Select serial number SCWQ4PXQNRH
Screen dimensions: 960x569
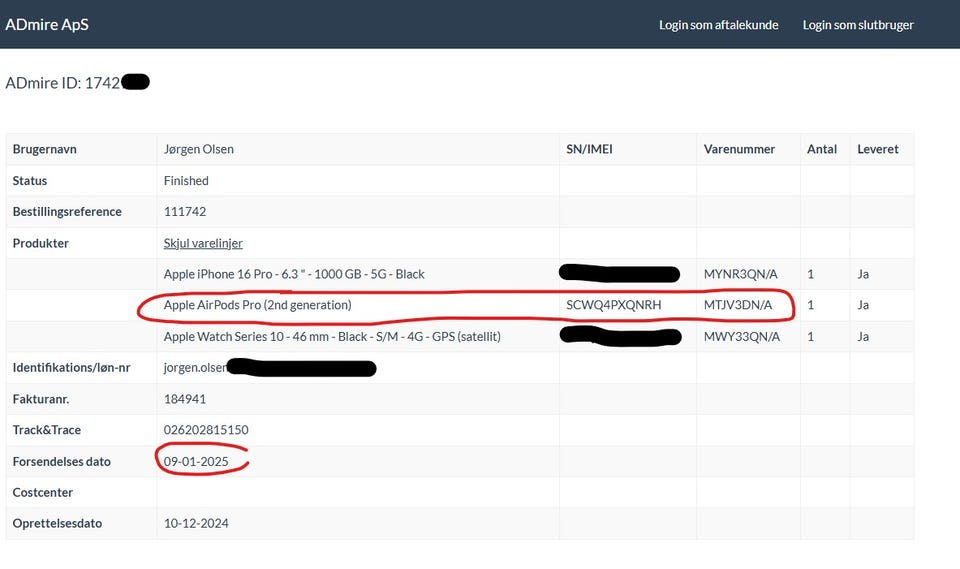click(x=613, y=305)
